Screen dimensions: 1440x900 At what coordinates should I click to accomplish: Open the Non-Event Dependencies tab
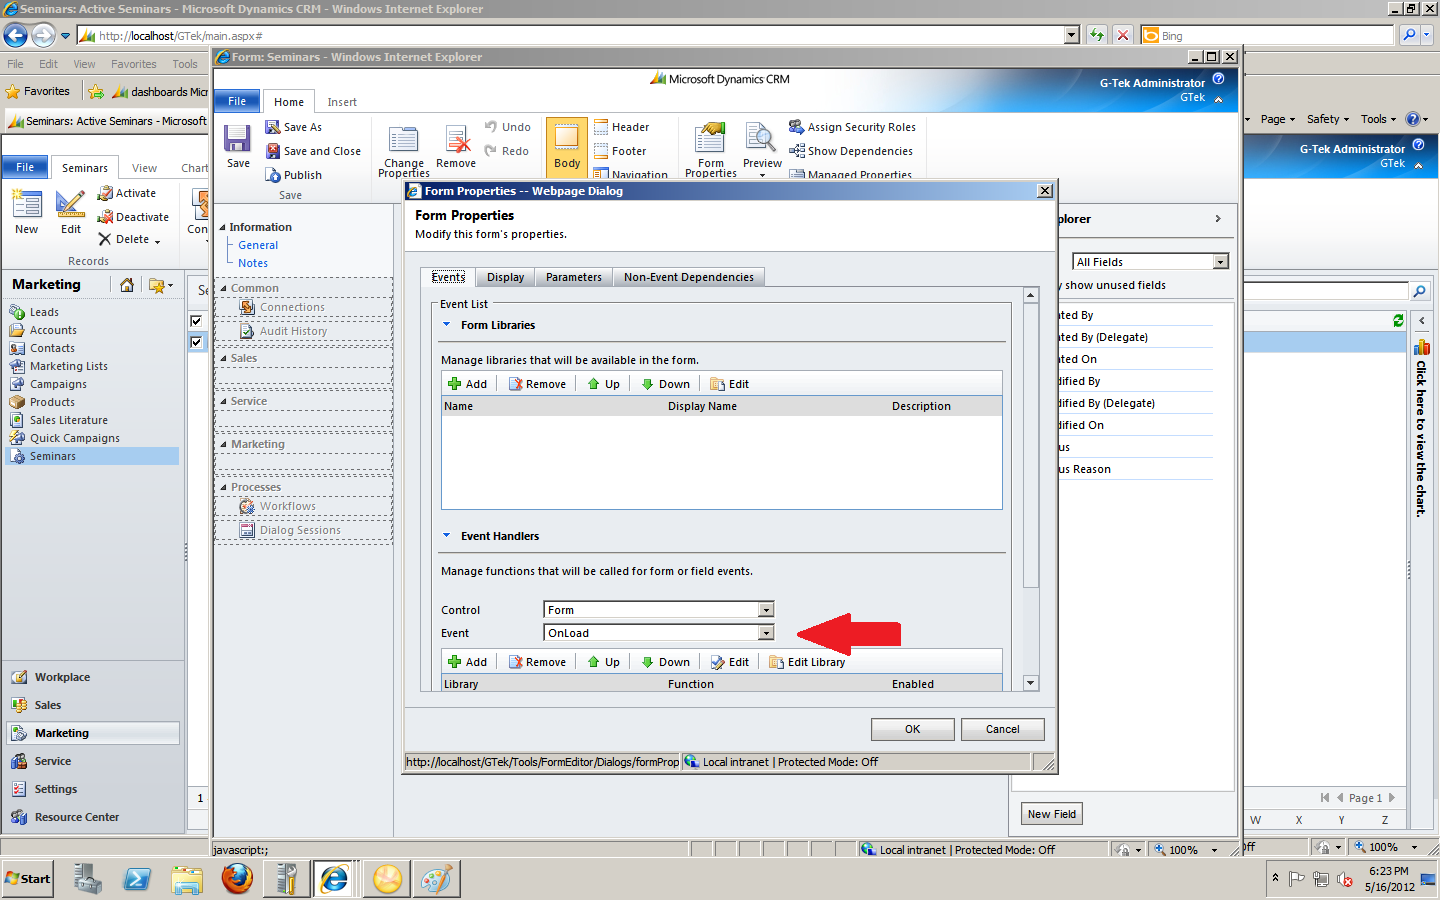pos(689,277)
